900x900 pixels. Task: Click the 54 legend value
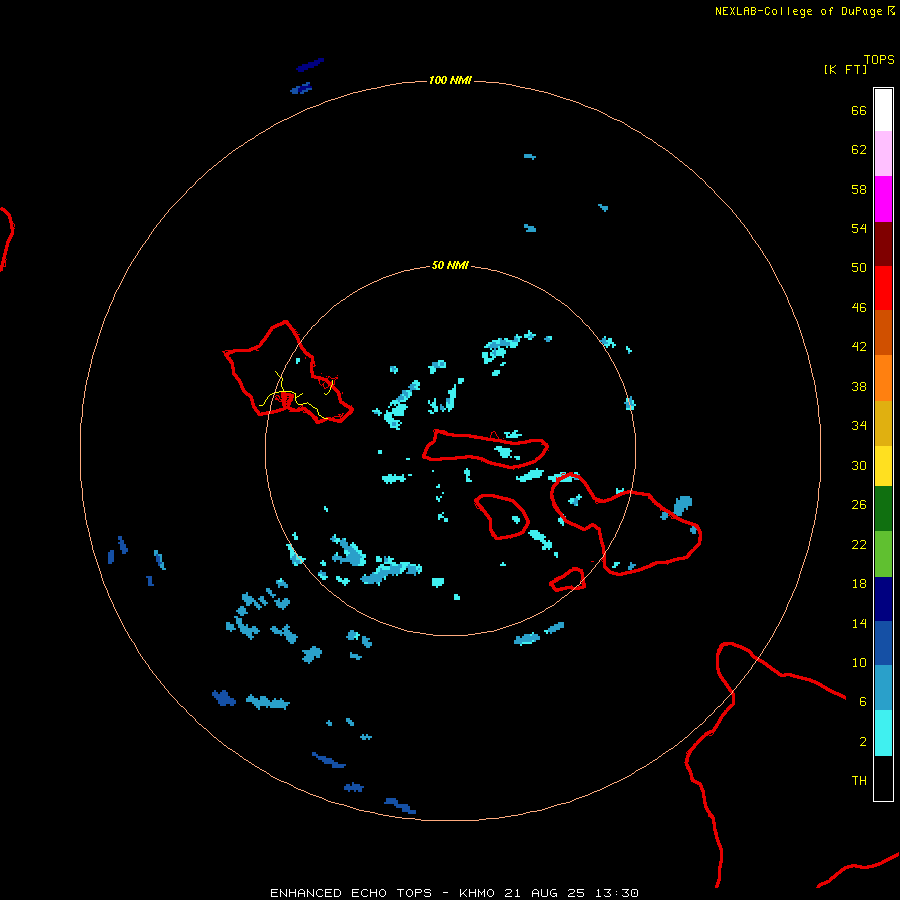859,228
